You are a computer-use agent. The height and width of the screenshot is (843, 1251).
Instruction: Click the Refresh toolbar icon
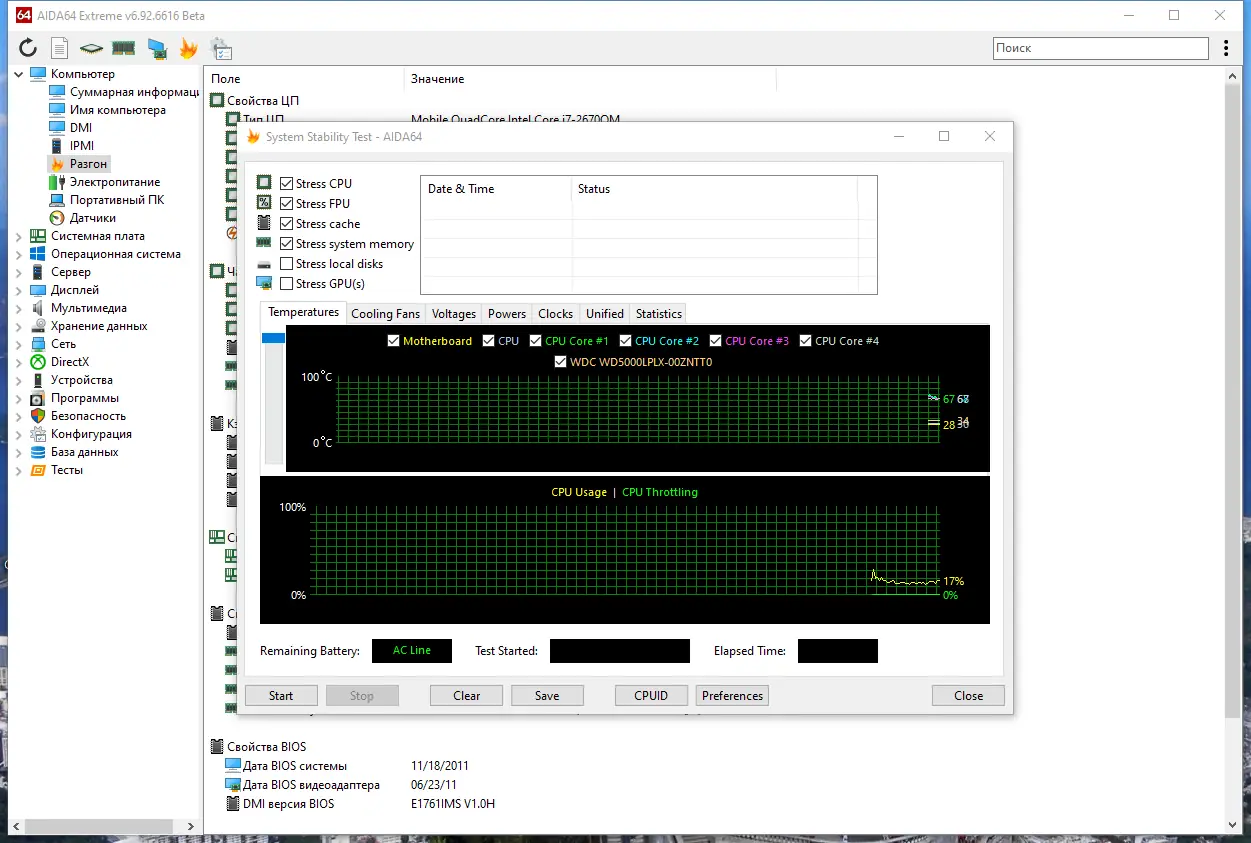click(x=28, y=48)
